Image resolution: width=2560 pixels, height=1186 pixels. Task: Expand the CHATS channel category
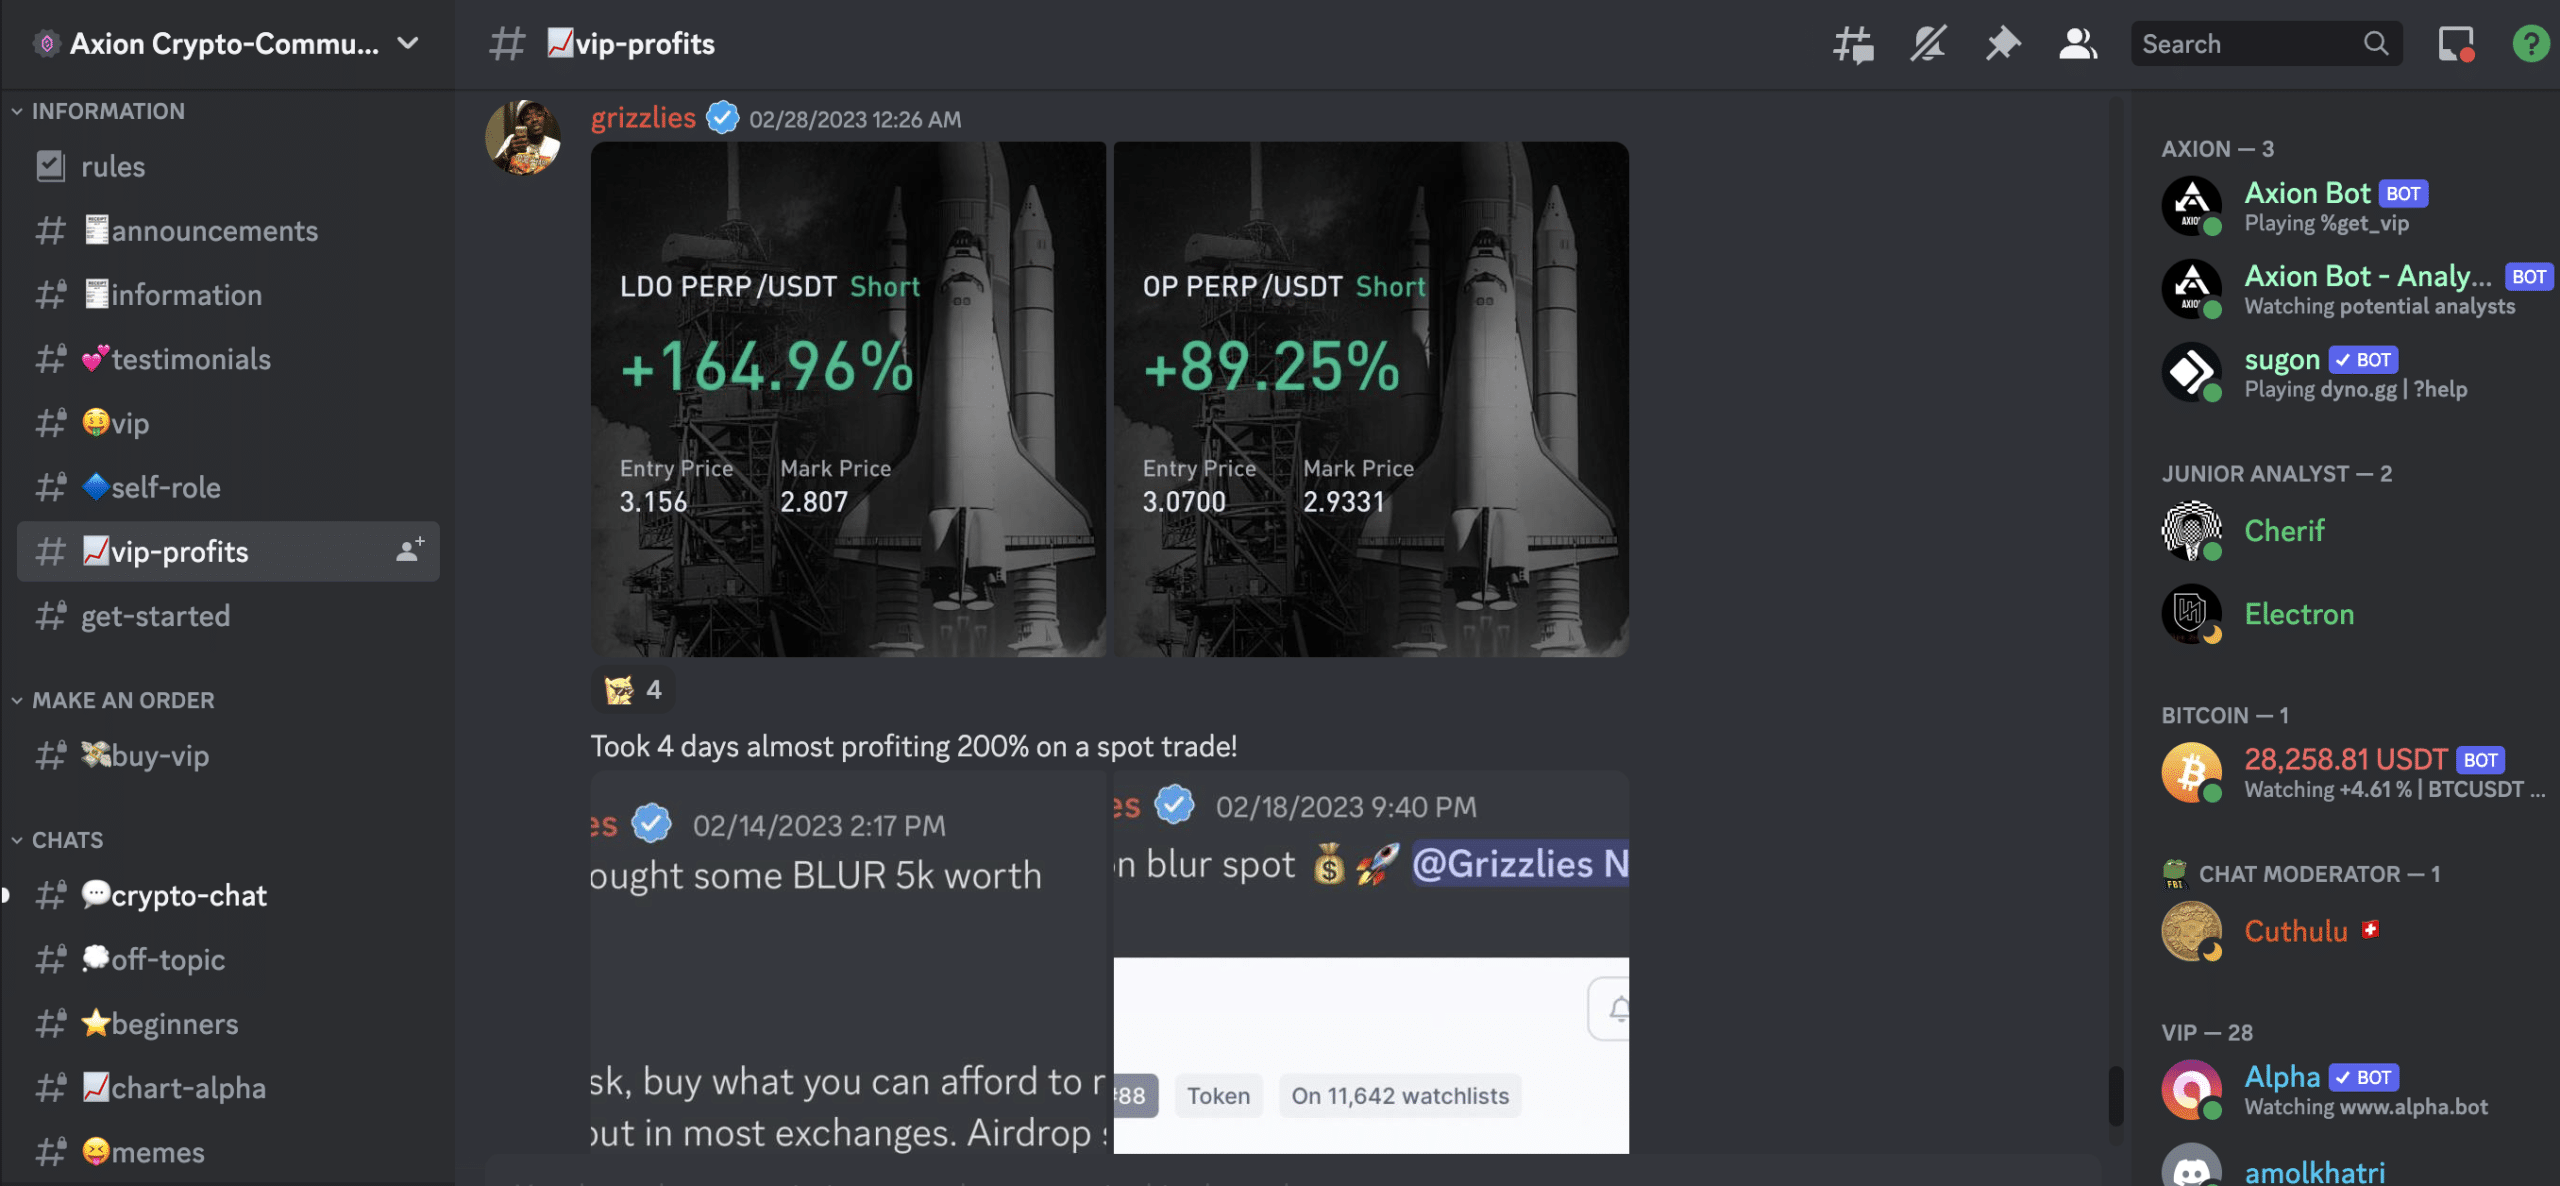coord(69,840)
